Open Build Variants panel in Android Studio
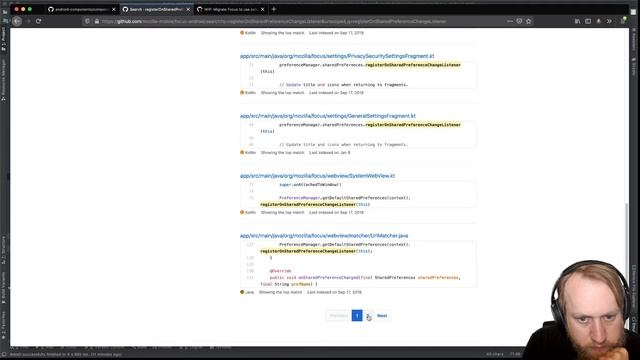This screenshot has width=640, height=360. coord(4,288)
